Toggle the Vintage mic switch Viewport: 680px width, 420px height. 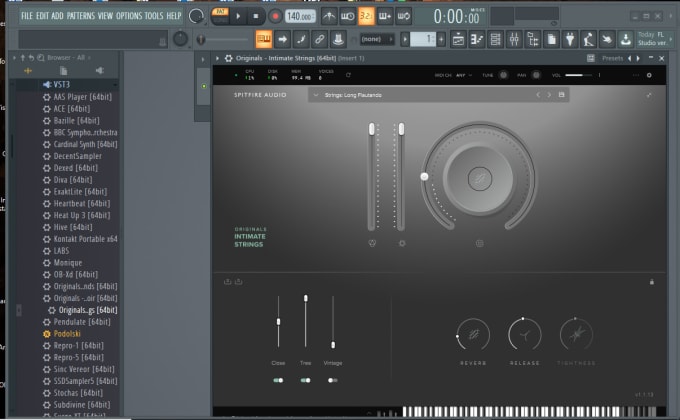pos(333,380)
